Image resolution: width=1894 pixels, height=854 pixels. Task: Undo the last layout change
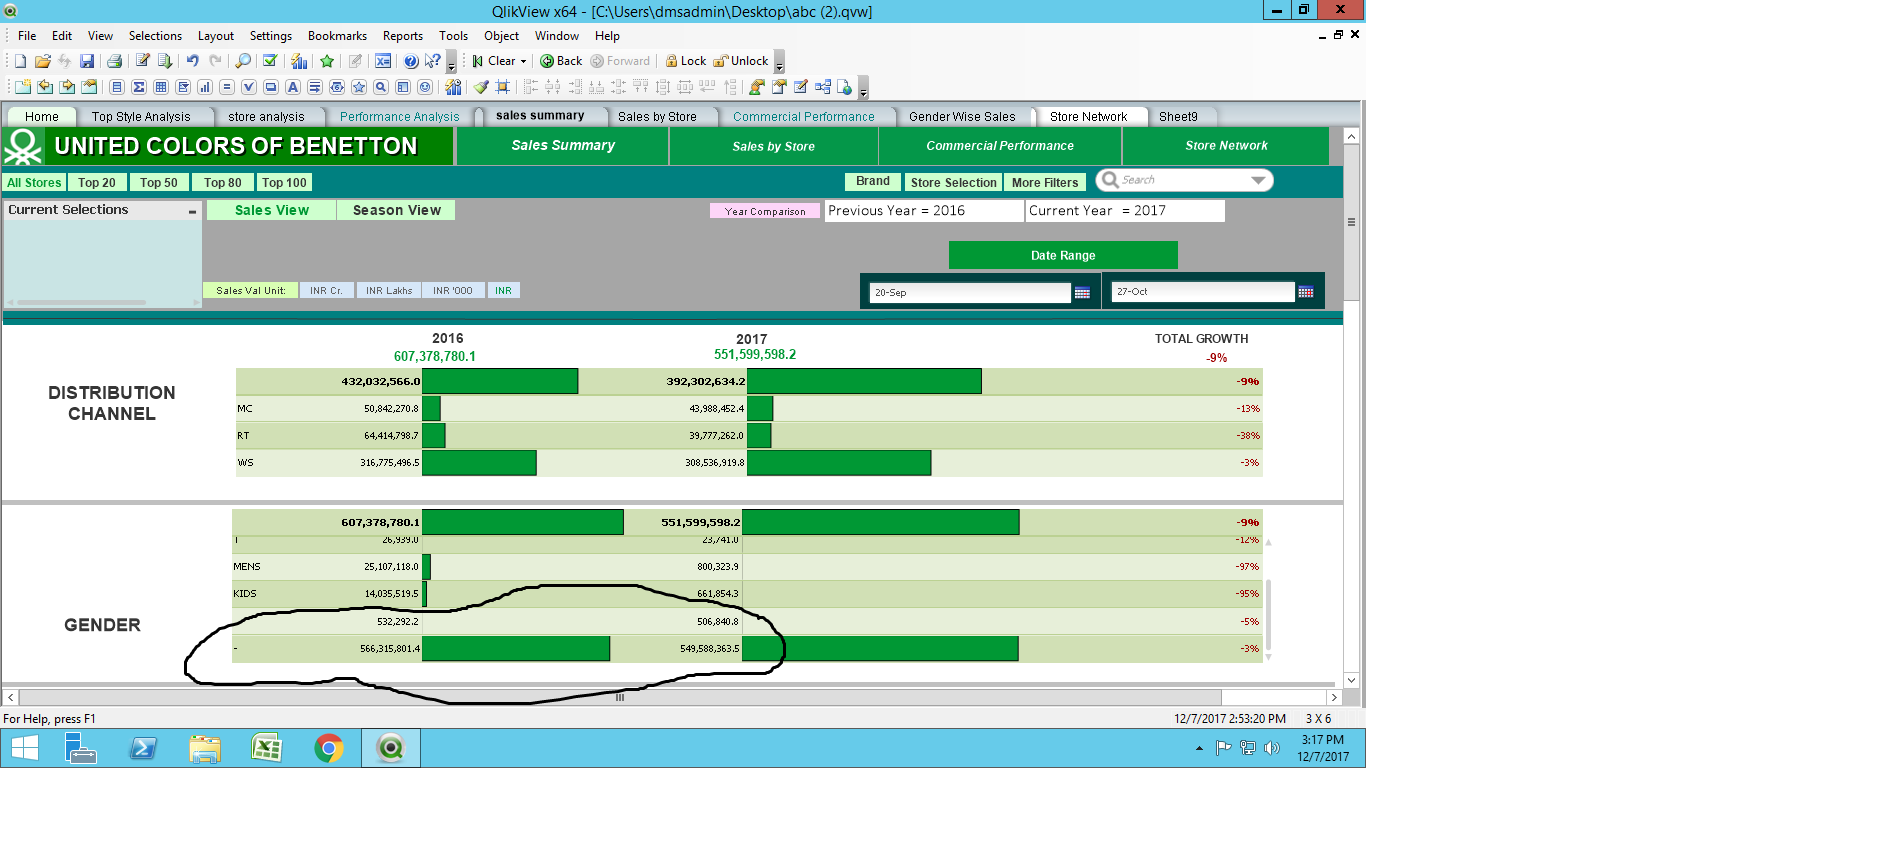pos(193,61)
